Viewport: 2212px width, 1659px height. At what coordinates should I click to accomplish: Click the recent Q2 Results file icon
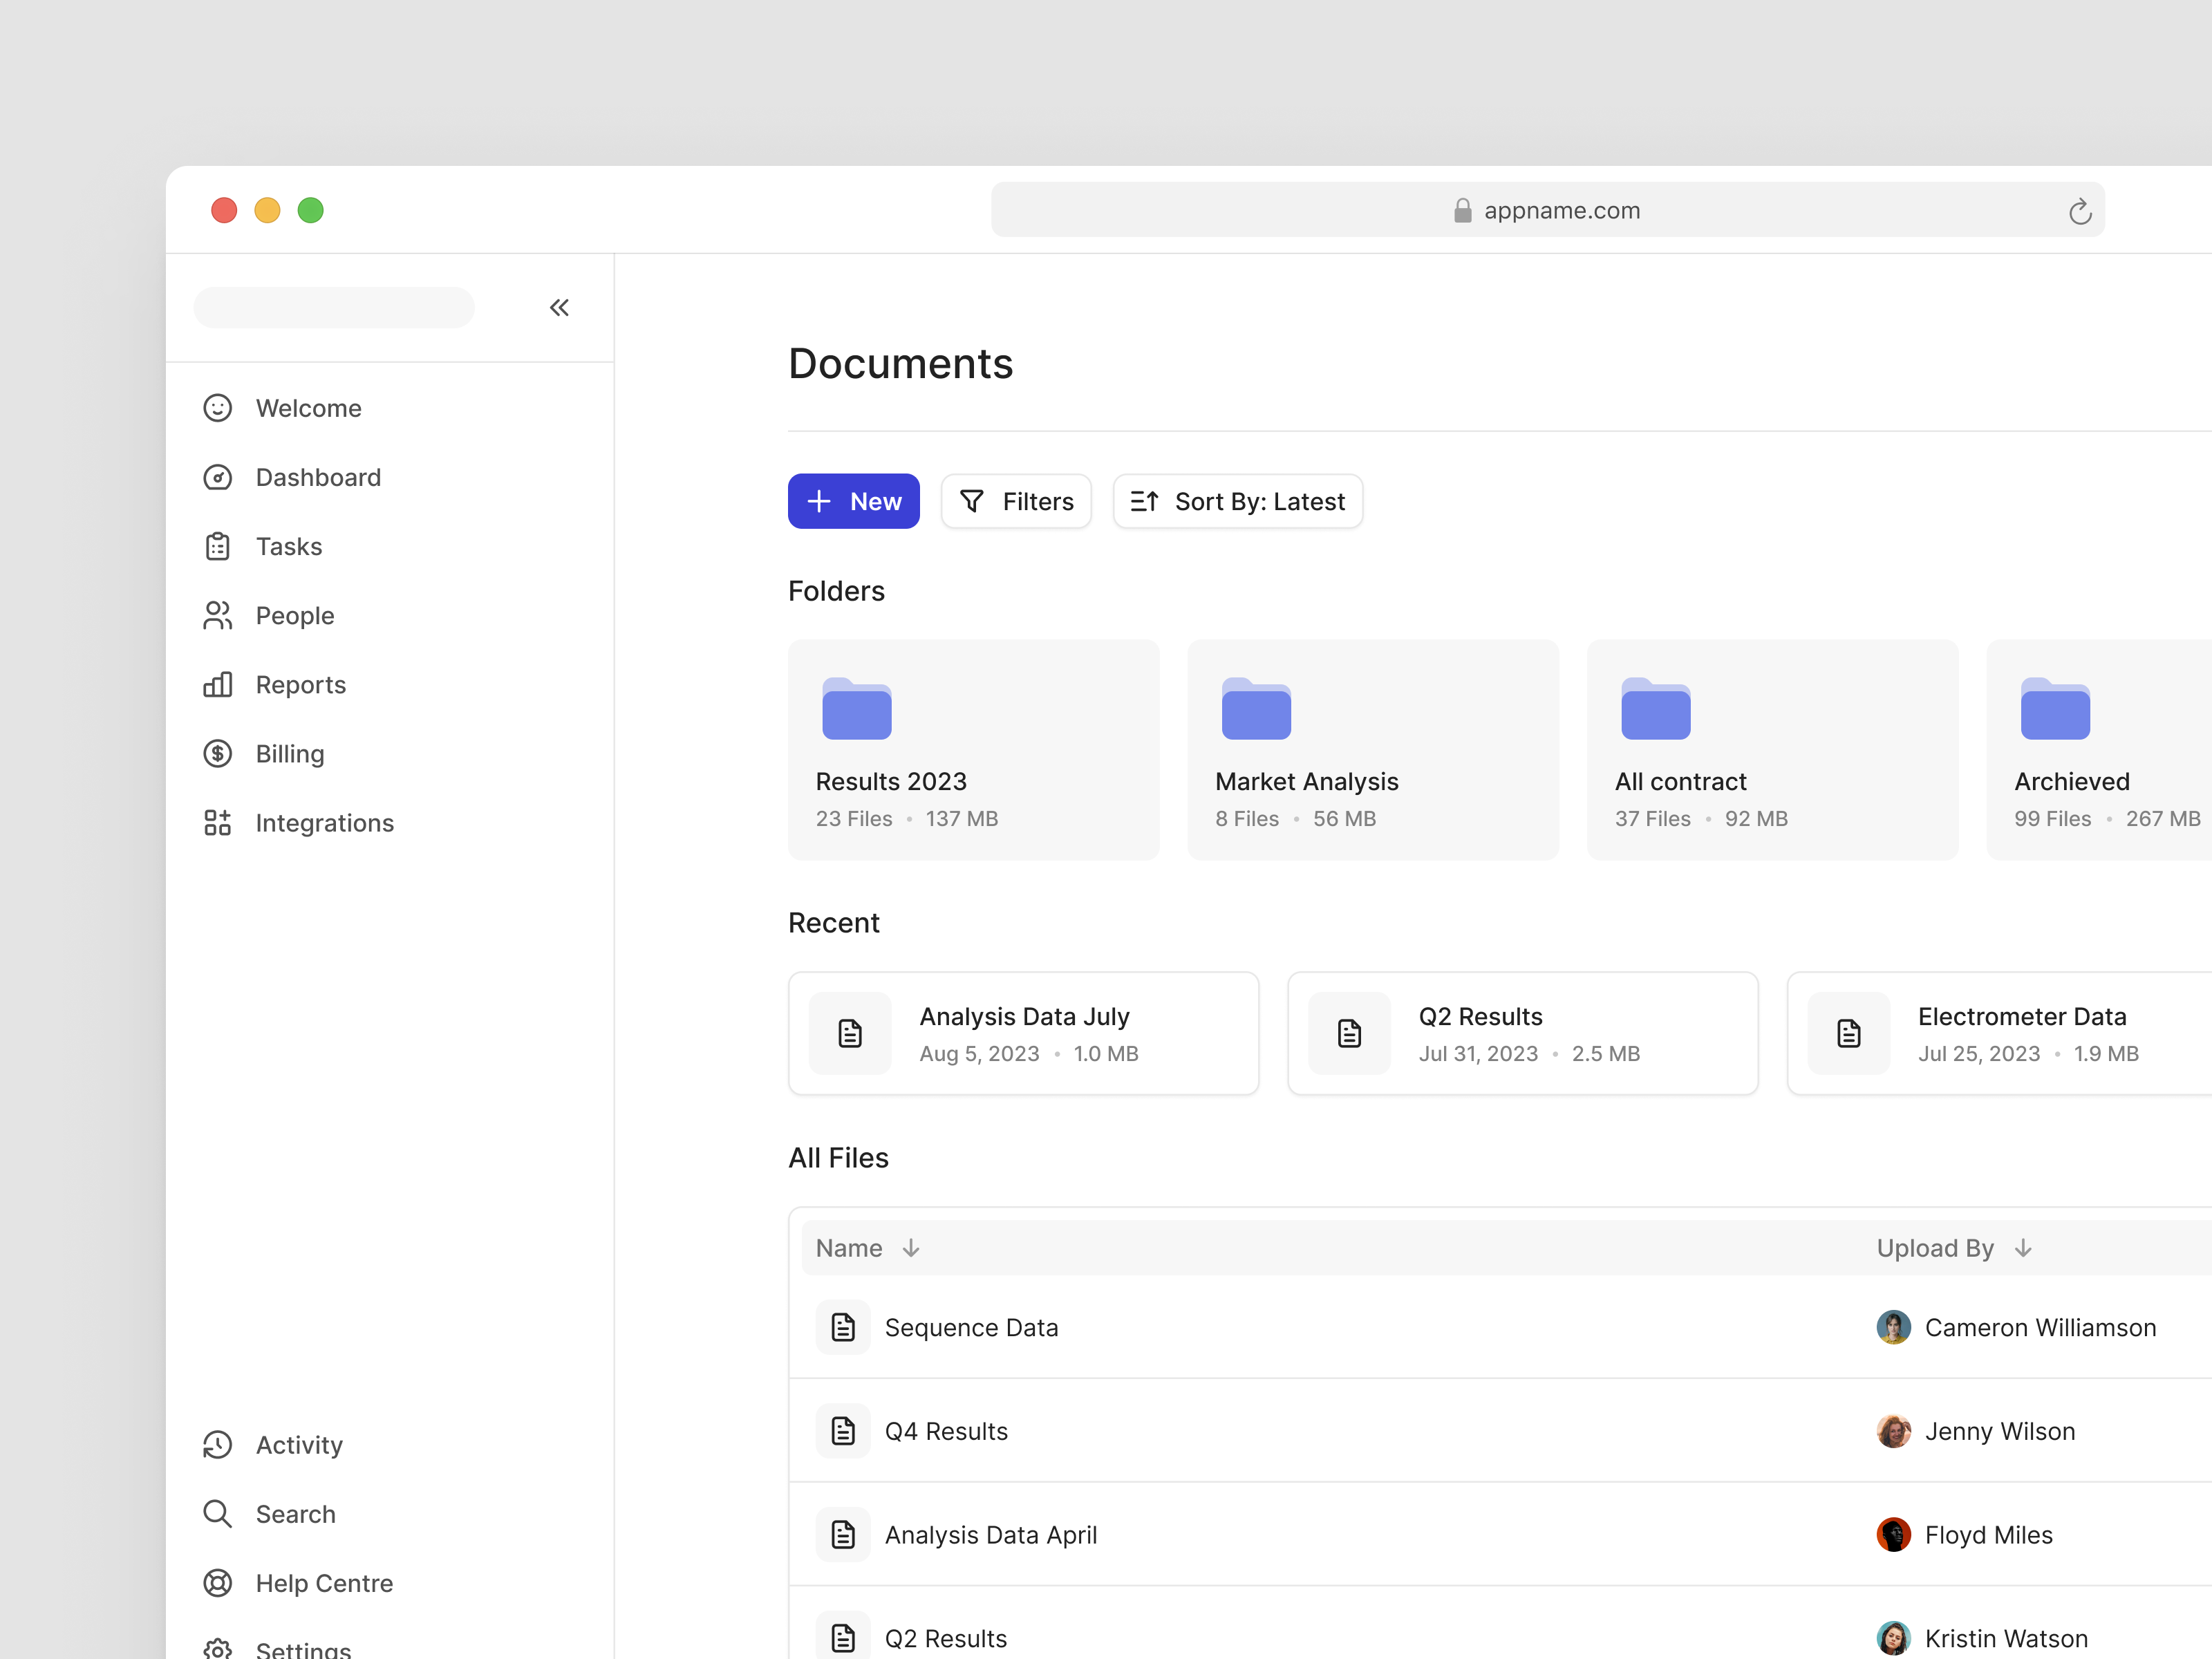(x=1349, y=1033)
